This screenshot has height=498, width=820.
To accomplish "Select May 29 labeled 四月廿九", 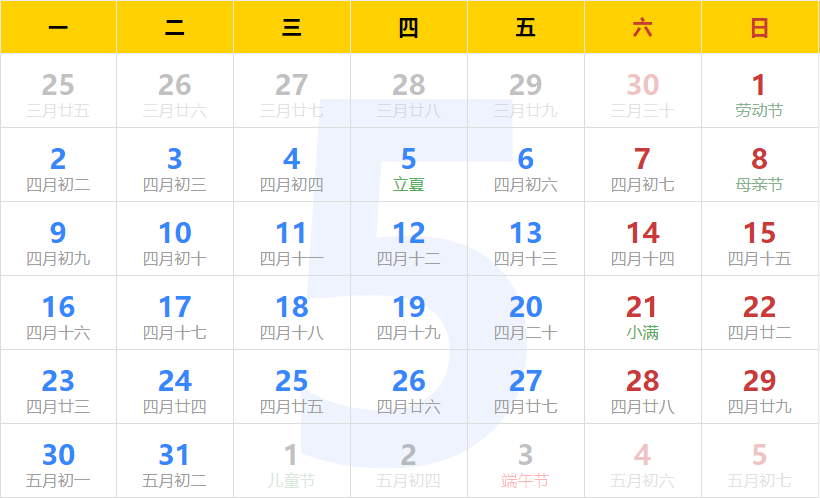I will 759,387.
